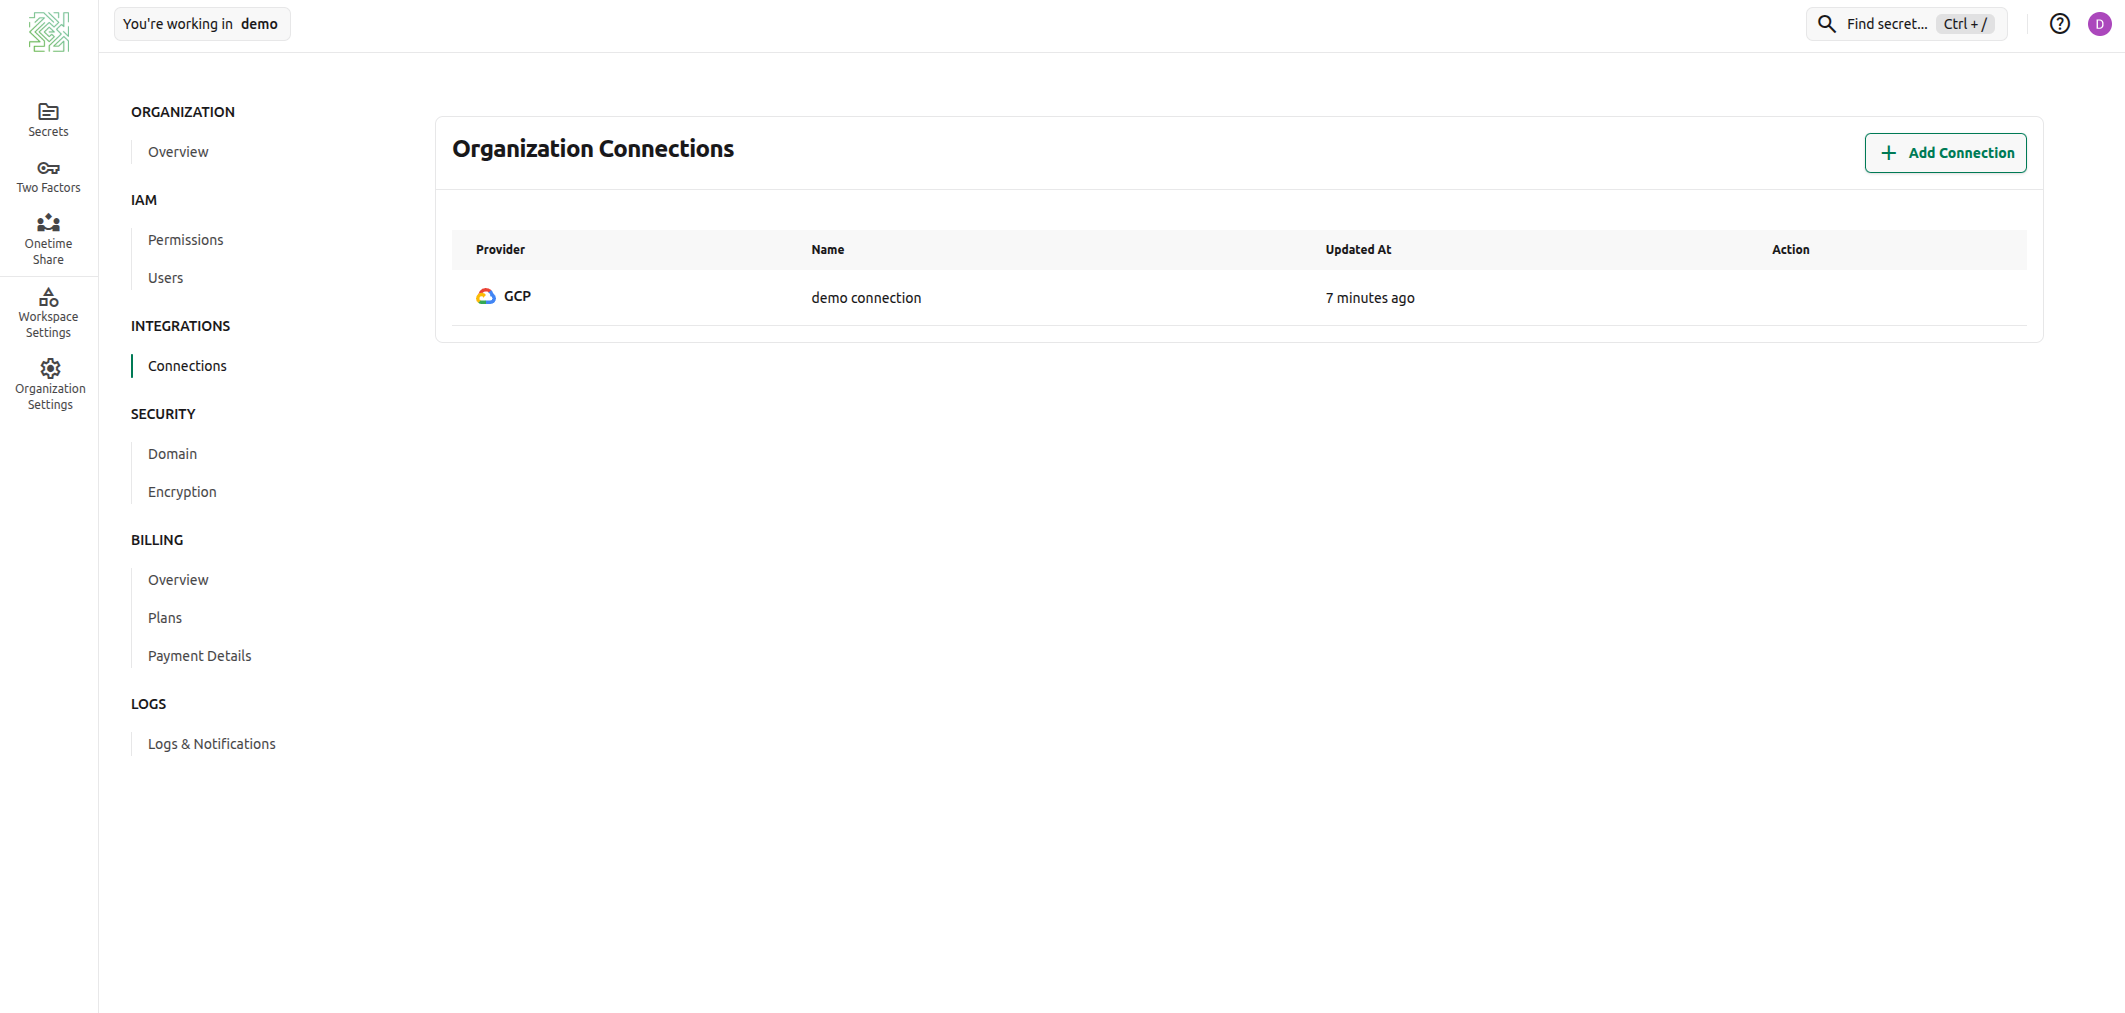2125x1013 pixels.
Task: Open the demo workspace switcher
Action: 202,24
